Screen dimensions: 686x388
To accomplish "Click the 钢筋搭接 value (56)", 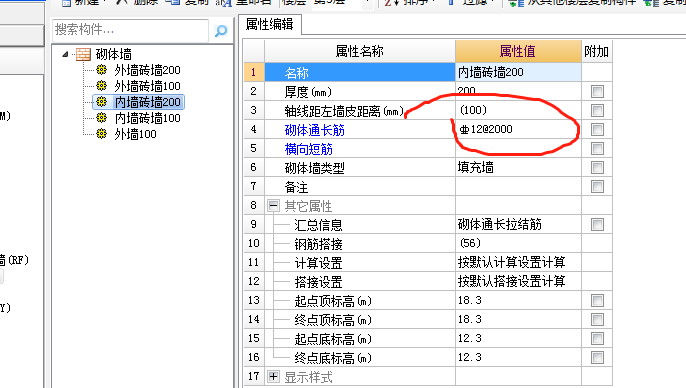I will [518, 243].
